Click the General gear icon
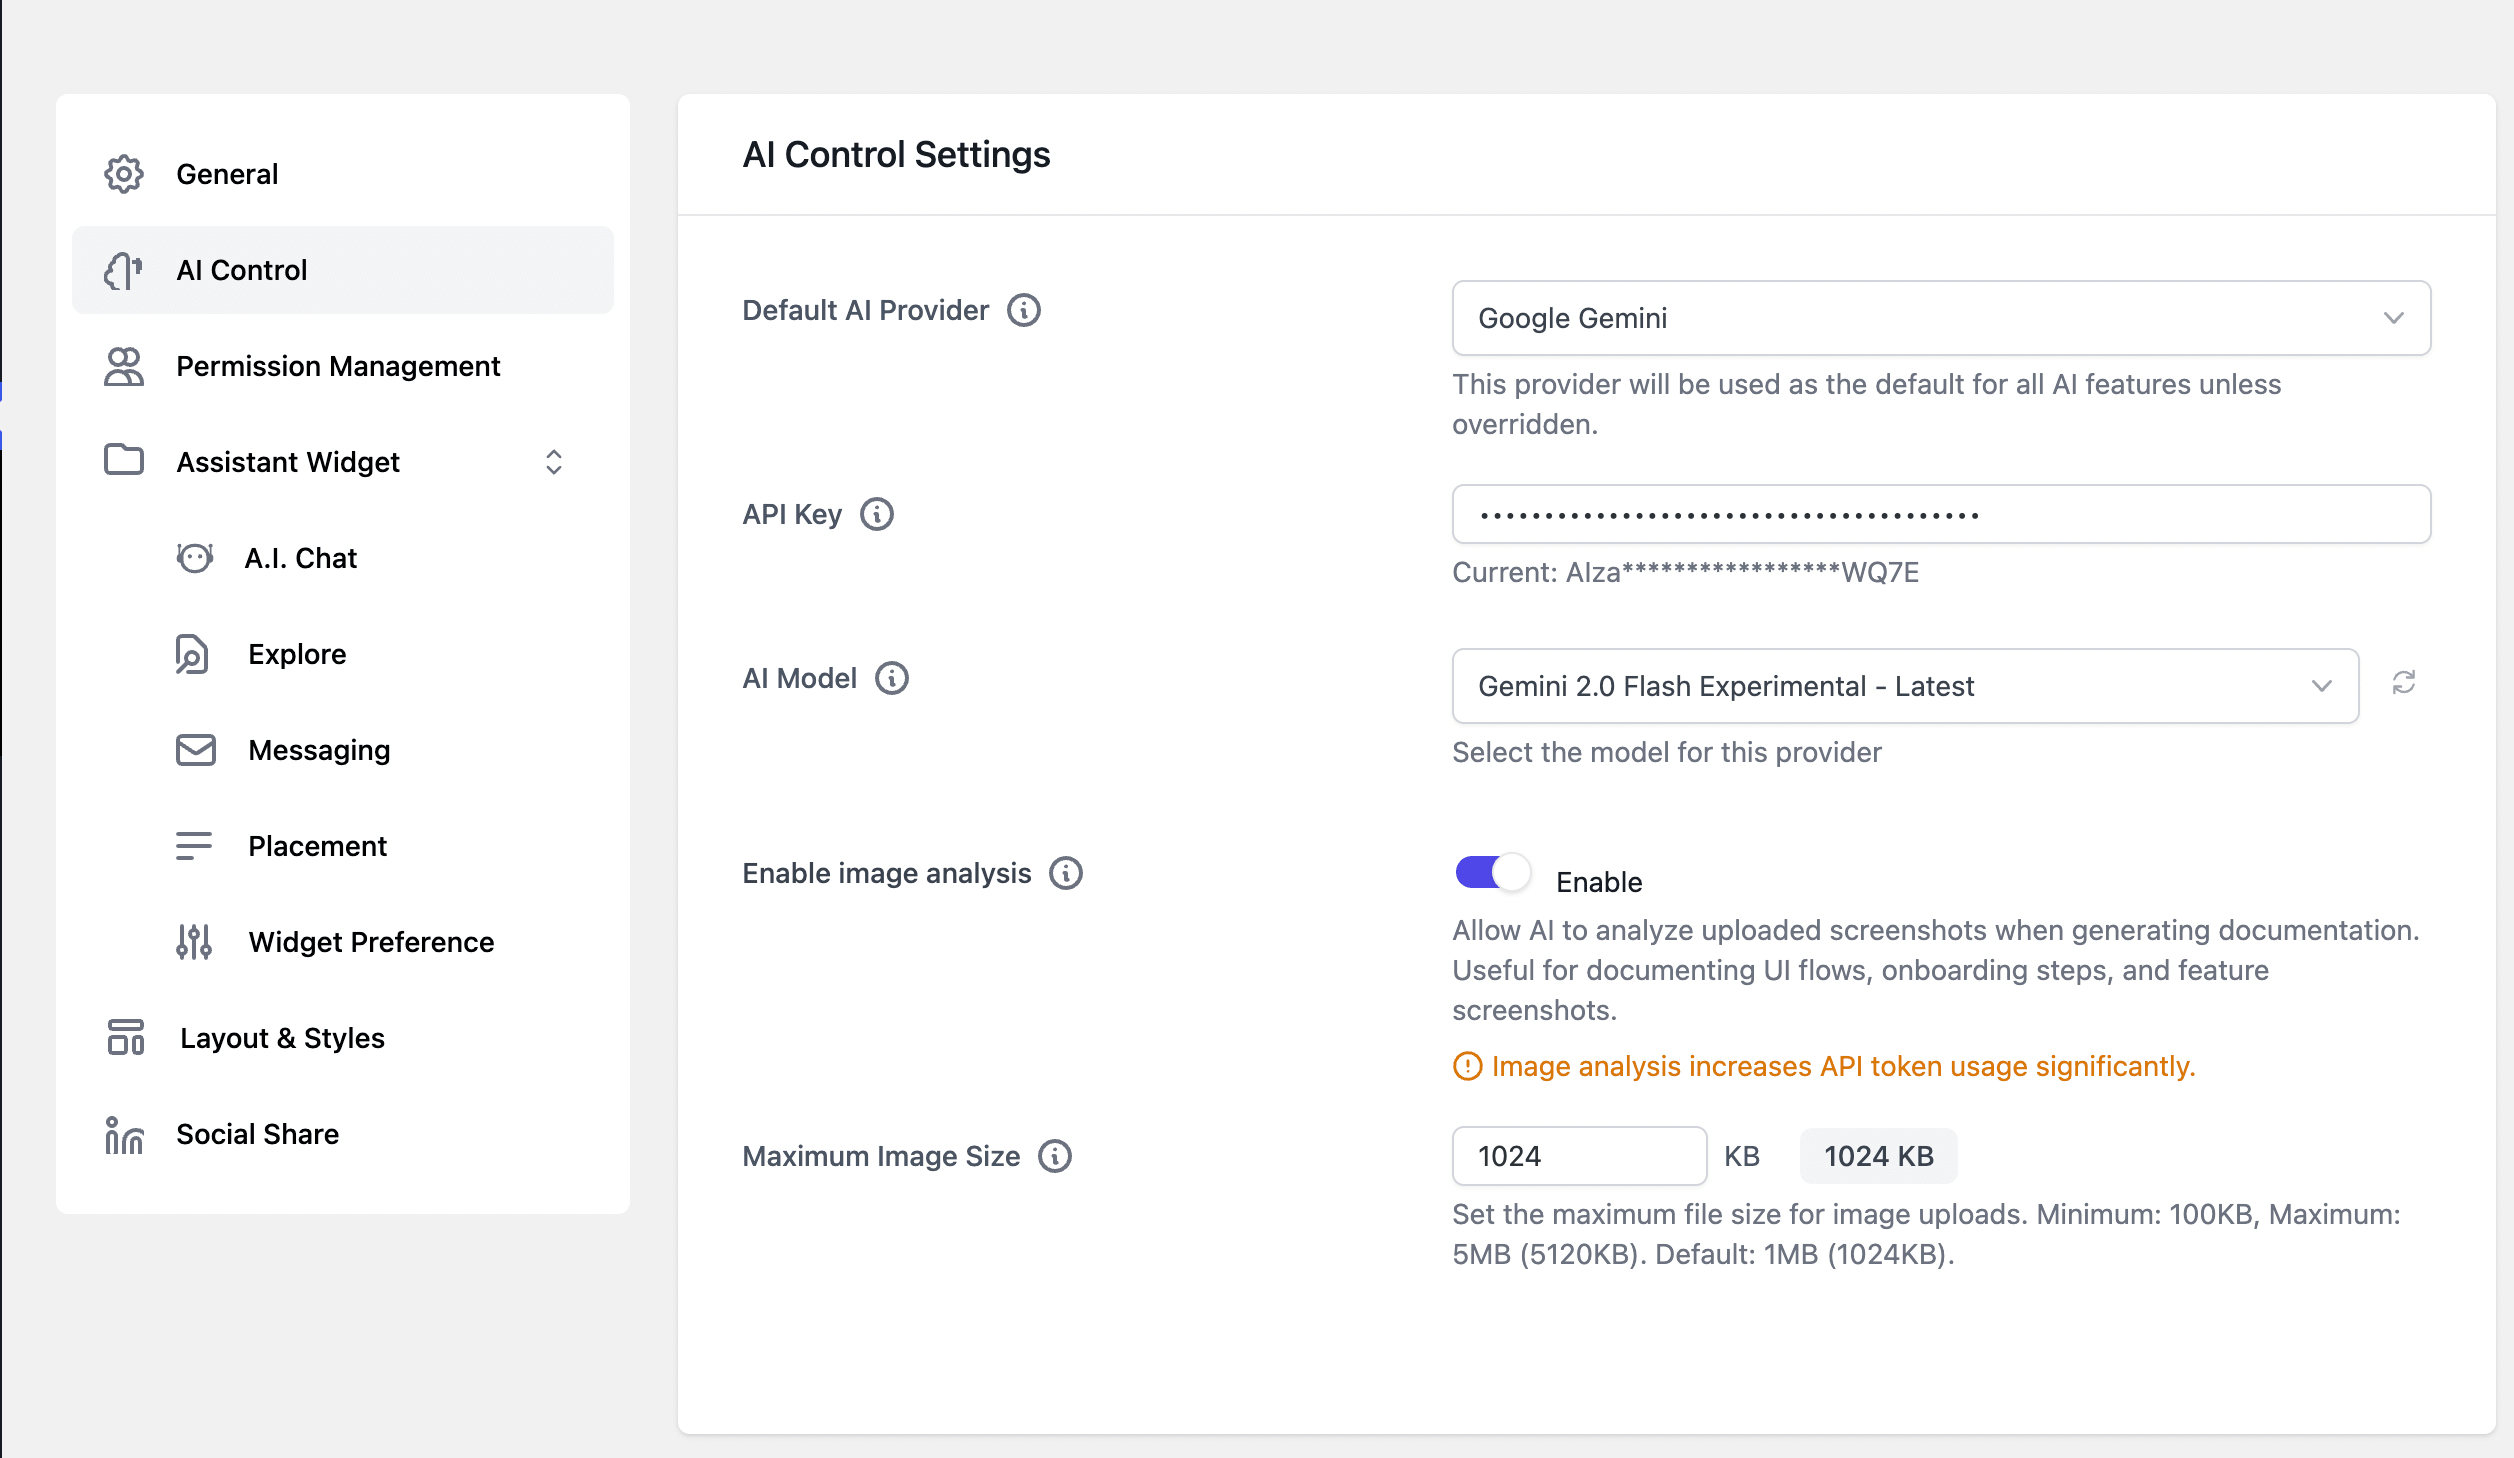The image size is (2514, 1458). point(124,174)
